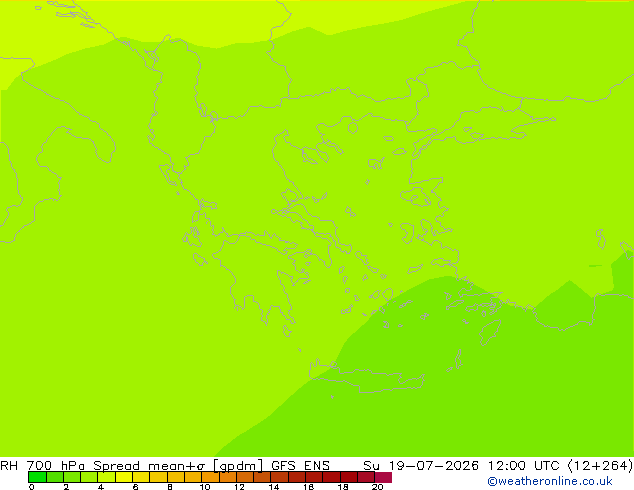
Task: Click the date 'Su 19-07-2026' text
Action: pos(421,466)
